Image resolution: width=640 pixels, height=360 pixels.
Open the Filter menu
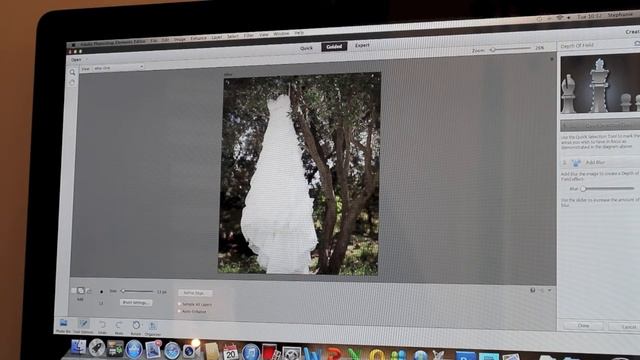point(249,36)
